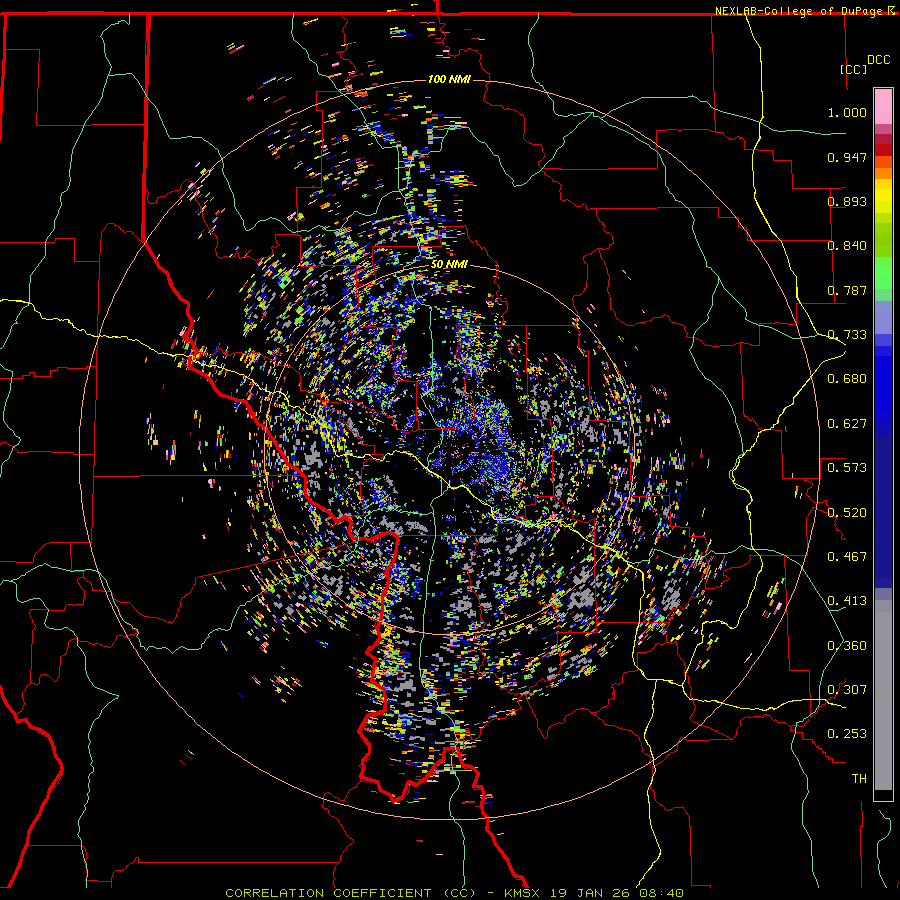Image resolution: width=900 pixels, height=900 pixels.
Task: Pick the red segment of the color scale
Action: click(x=883, y=150)
